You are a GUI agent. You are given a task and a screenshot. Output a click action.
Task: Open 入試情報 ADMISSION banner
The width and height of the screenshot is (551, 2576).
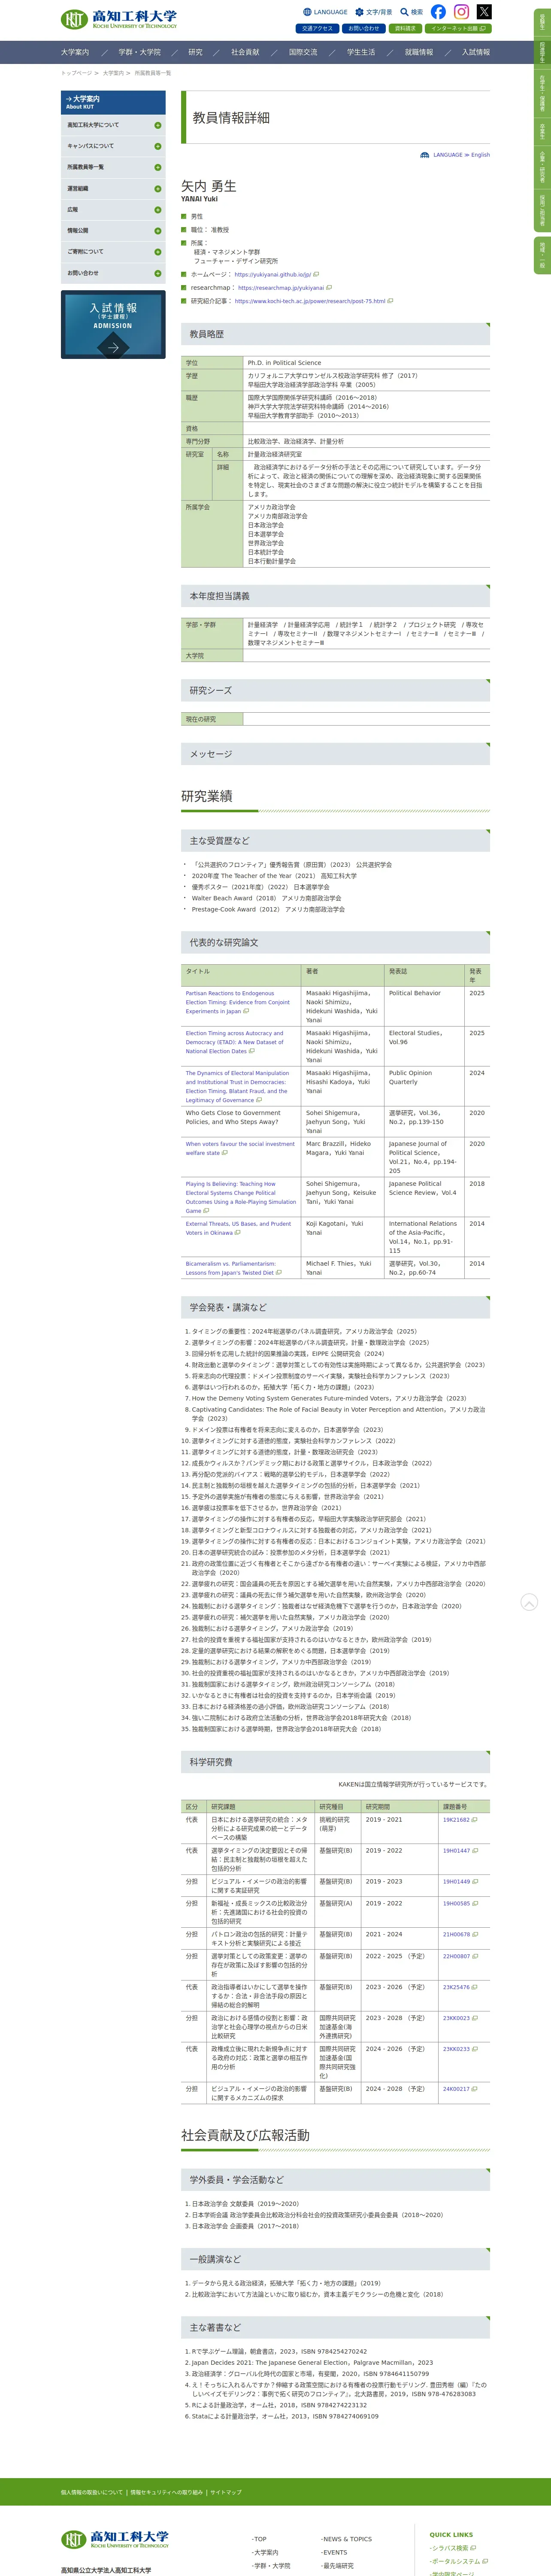click(113, 325)
